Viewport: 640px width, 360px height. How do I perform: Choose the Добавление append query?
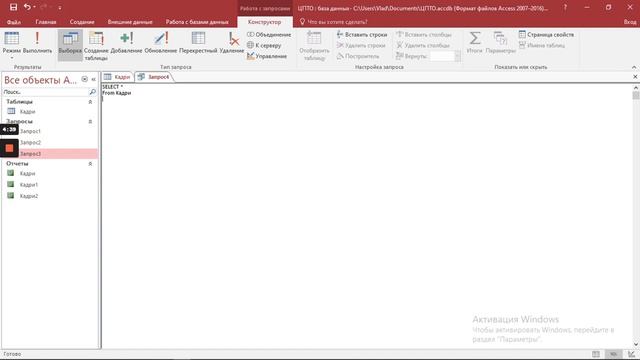[x=127, y=43]
